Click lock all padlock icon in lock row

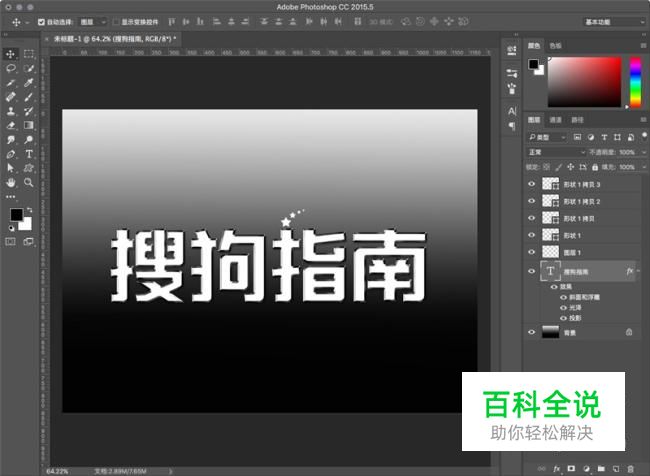pos(595,167)
